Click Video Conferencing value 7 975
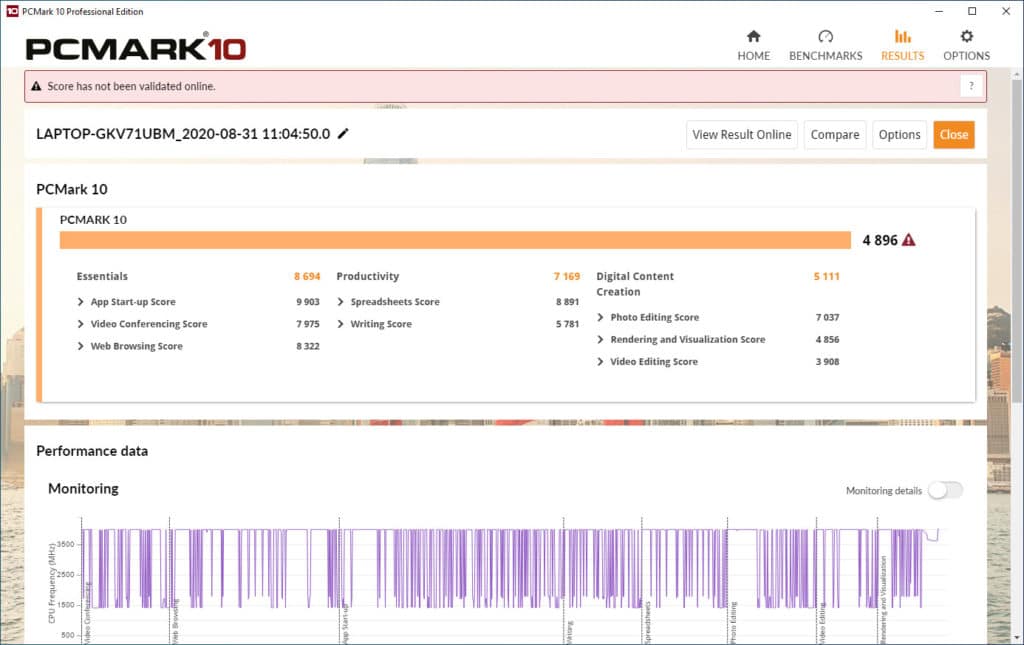 point(308,324)
